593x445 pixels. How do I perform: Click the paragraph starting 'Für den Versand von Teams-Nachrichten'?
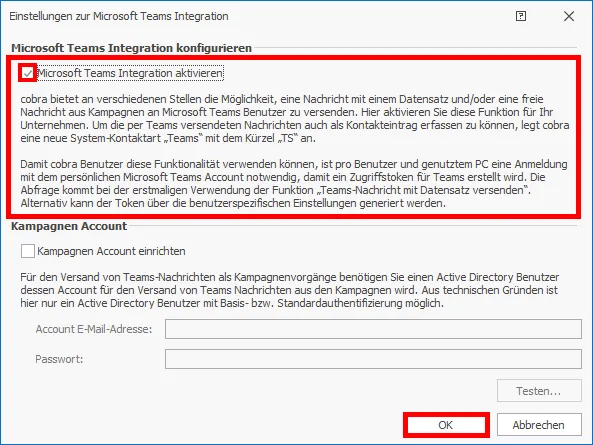pyautogui.click(x=290, y=290)
